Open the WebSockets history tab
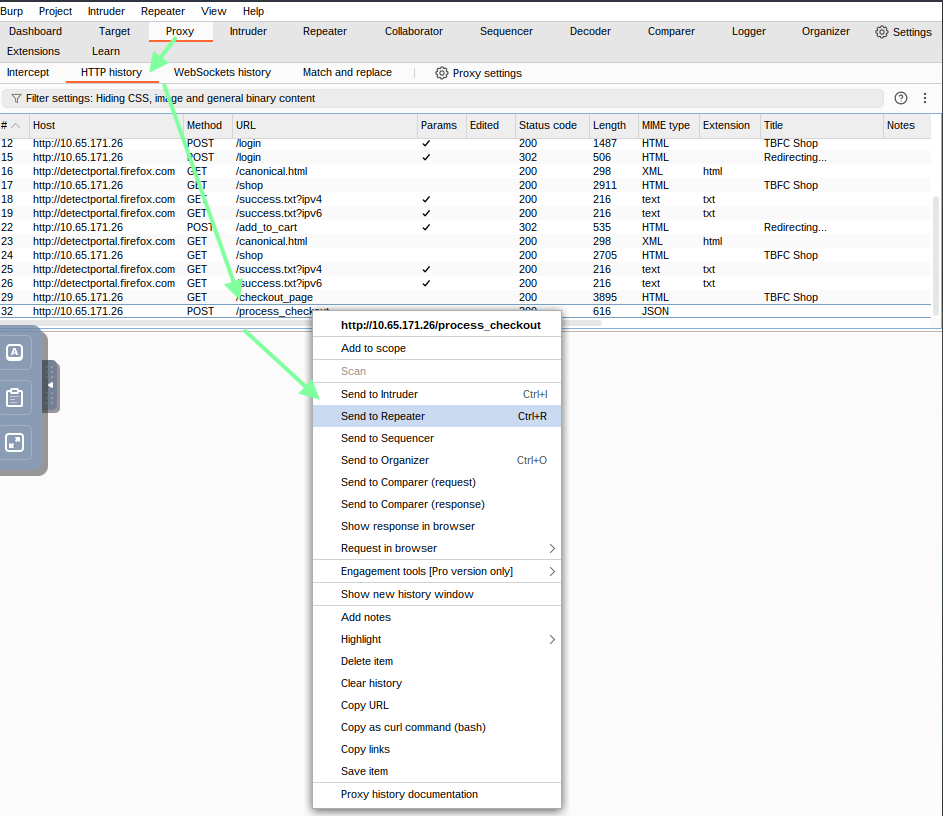Screen dimensions: 943x816 pyautogui.click(x=222, y=72)
